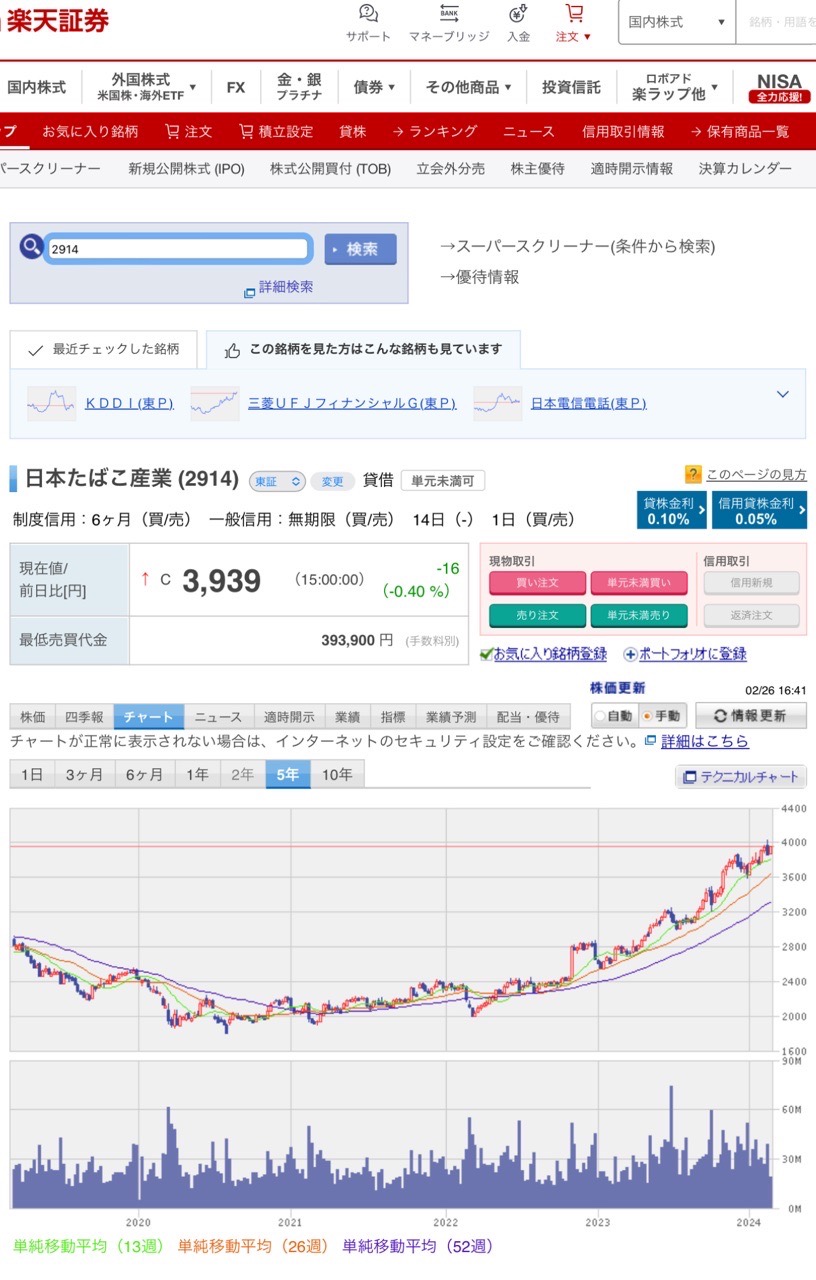Select the 自動 auto-update radio button
Viewport: 816px width, 1280px height.
pyautogui.click(x=600, y=716)
